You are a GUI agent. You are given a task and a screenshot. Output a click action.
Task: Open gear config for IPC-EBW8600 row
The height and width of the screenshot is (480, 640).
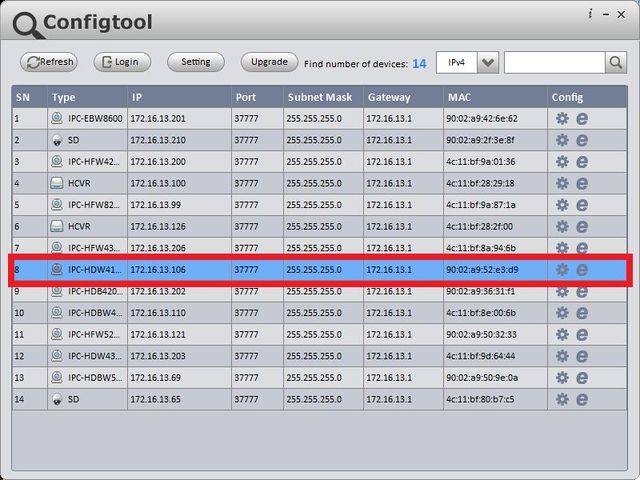tap(562, 119)
